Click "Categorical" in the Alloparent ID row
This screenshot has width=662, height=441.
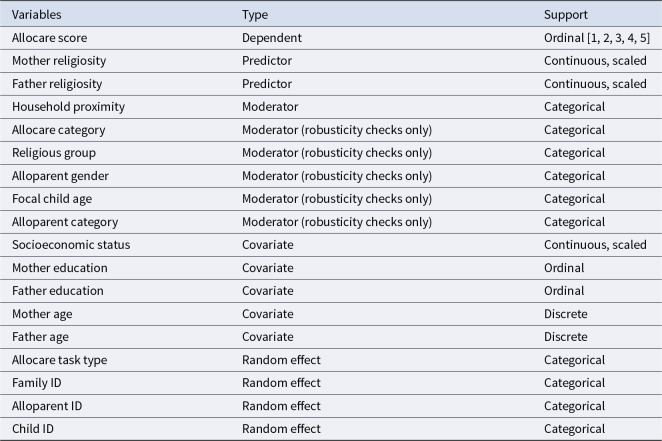[575, 406]
